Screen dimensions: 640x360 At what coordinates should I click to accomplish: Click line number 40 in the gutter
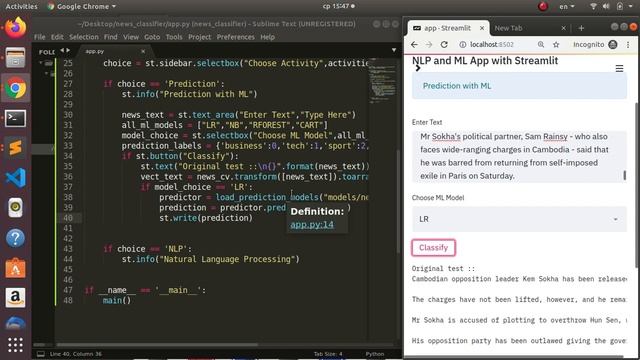68,218
